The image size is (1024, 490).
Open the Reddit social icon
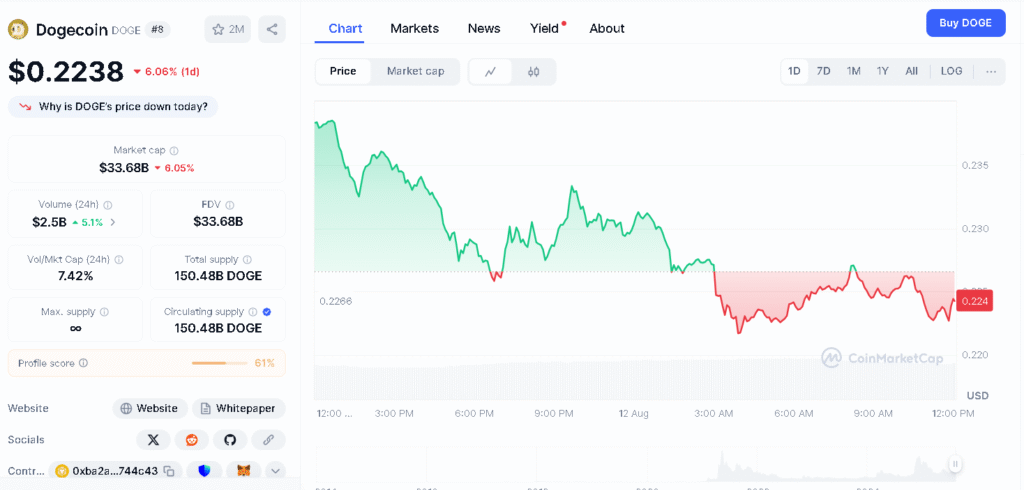click(x=191, y=439)
